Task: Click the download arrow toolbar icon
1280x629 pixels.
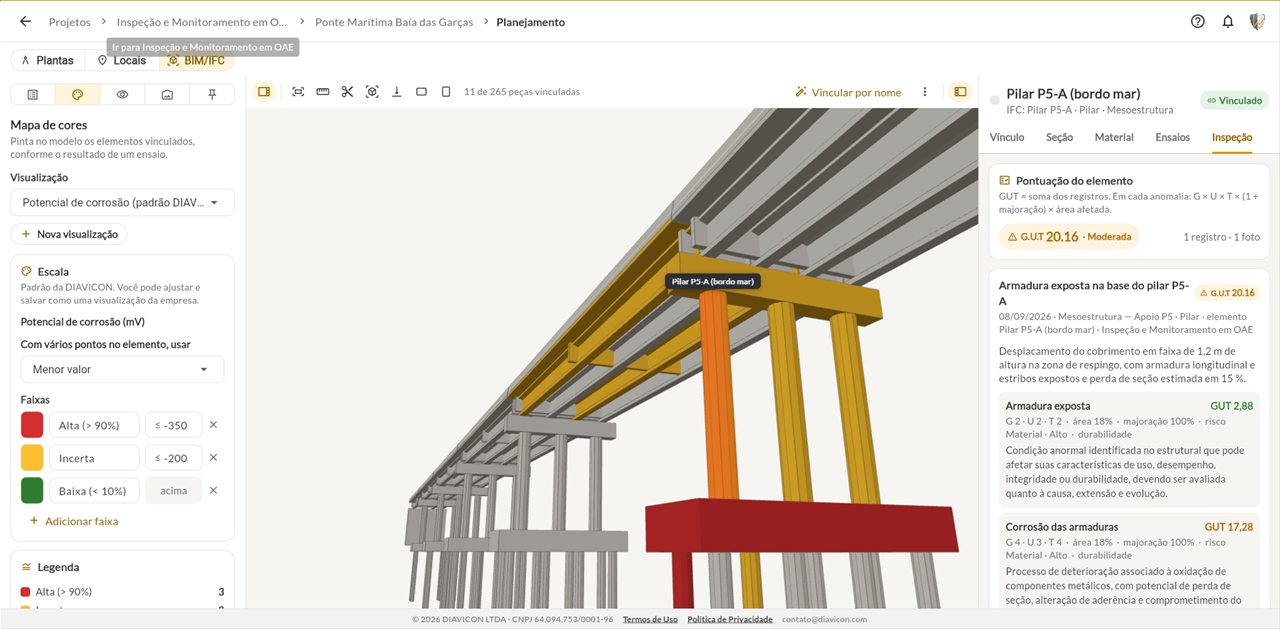Action: [397, 91]
